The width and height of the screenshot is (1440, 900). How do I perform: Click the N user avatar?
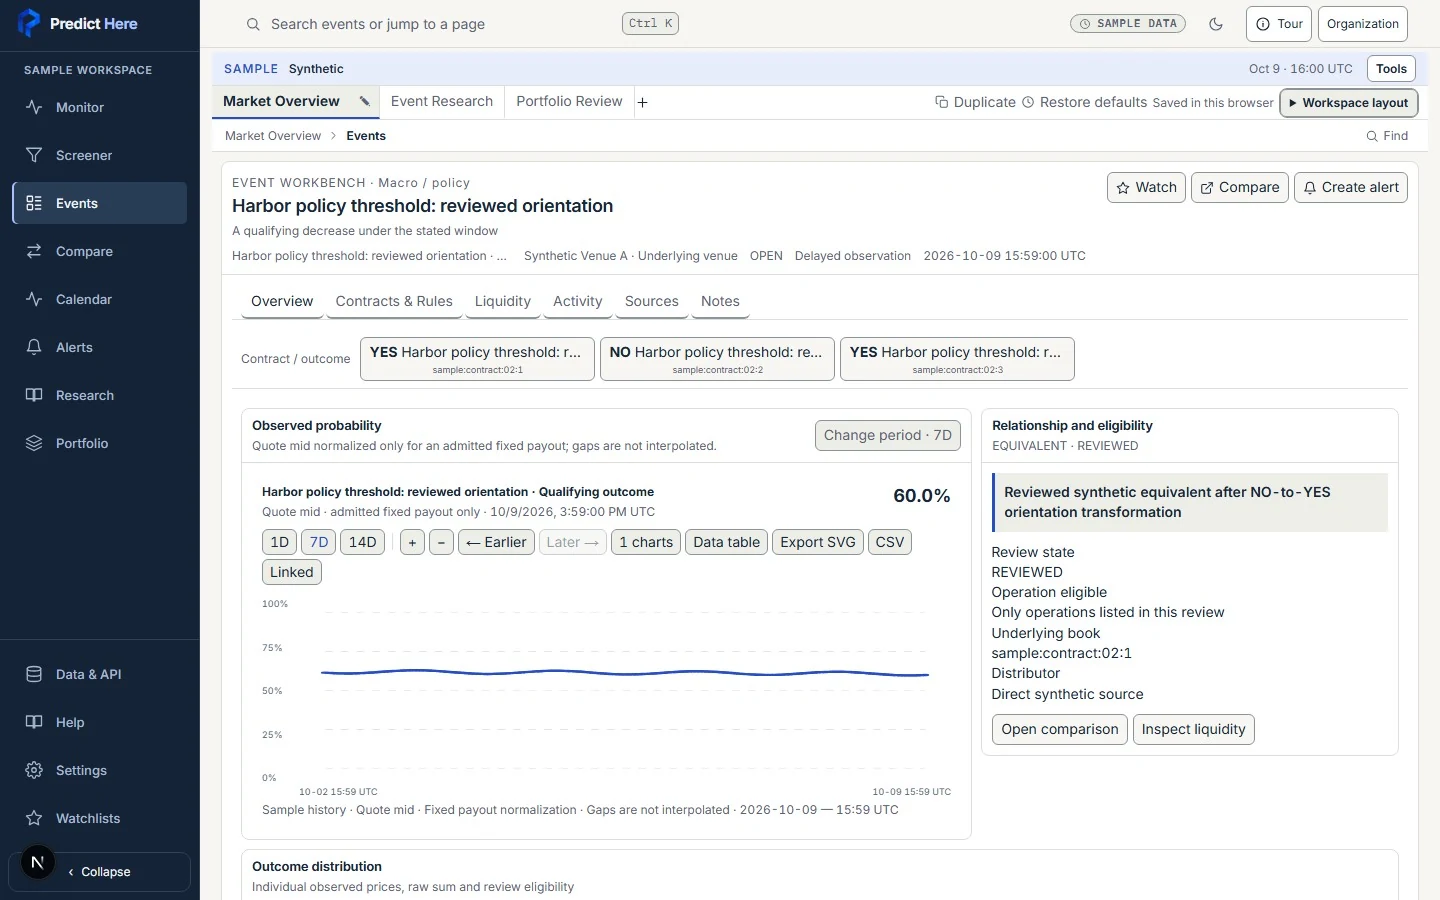38,862
